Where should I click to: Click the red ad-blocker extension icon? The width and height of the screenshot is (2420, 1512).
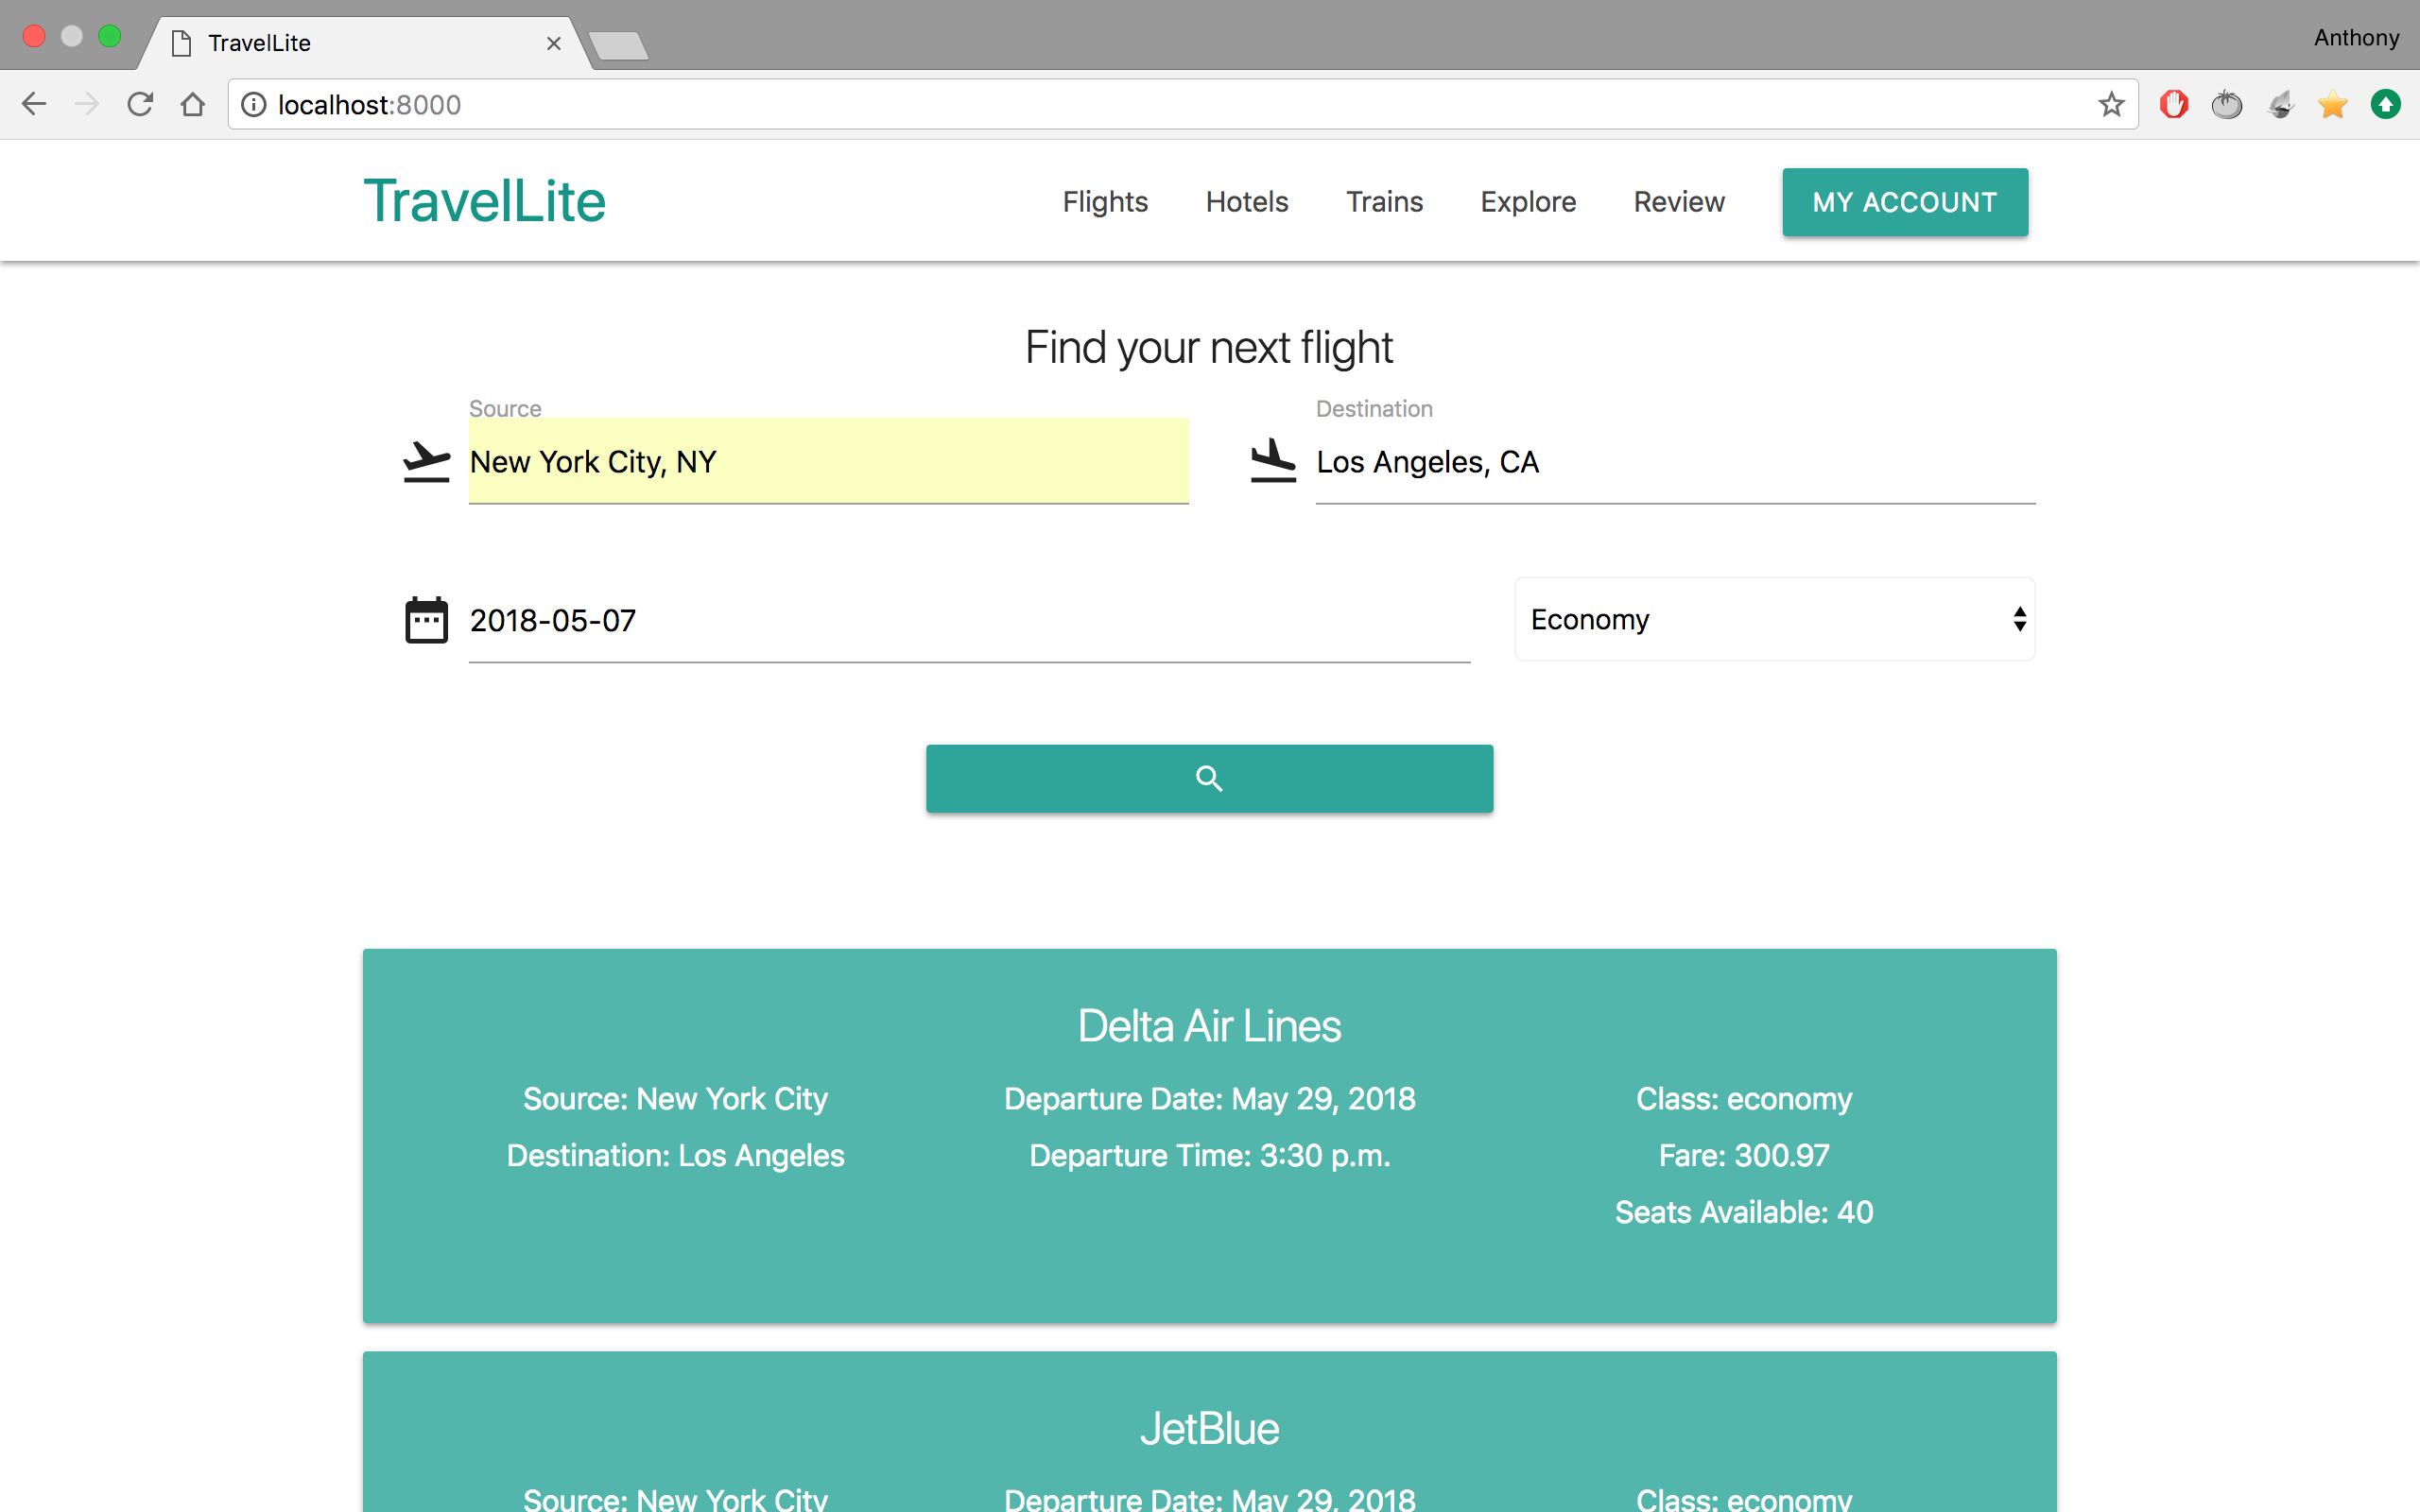coord(2173,104)
